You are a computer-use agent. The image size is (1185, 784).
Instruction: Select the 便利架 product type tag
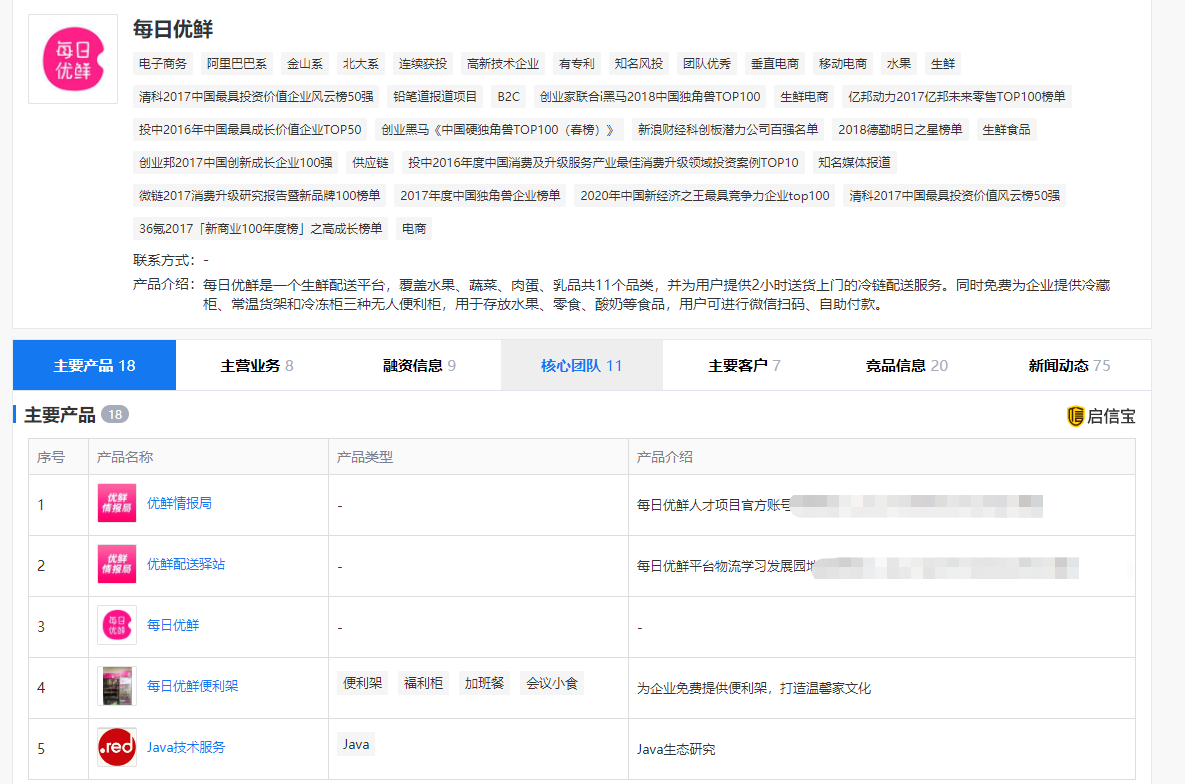tap(361, 683)
